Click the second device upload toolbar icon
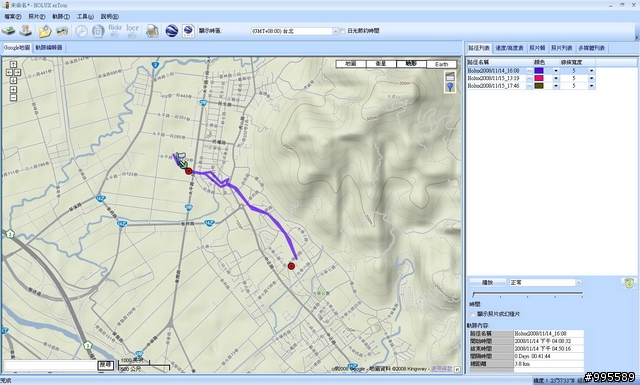This screenshot has height=385, width=640. (x=26, y=31)
